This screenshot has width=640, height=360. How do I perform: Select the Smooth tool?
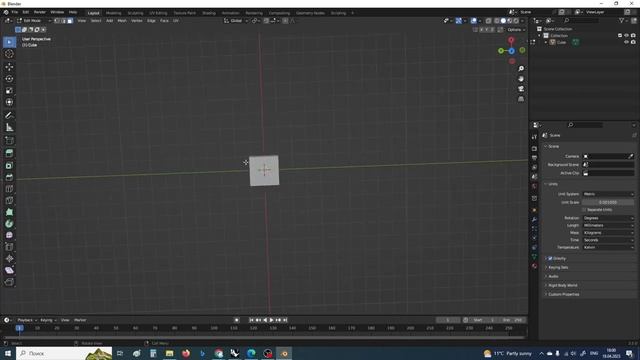coord(9,236)
